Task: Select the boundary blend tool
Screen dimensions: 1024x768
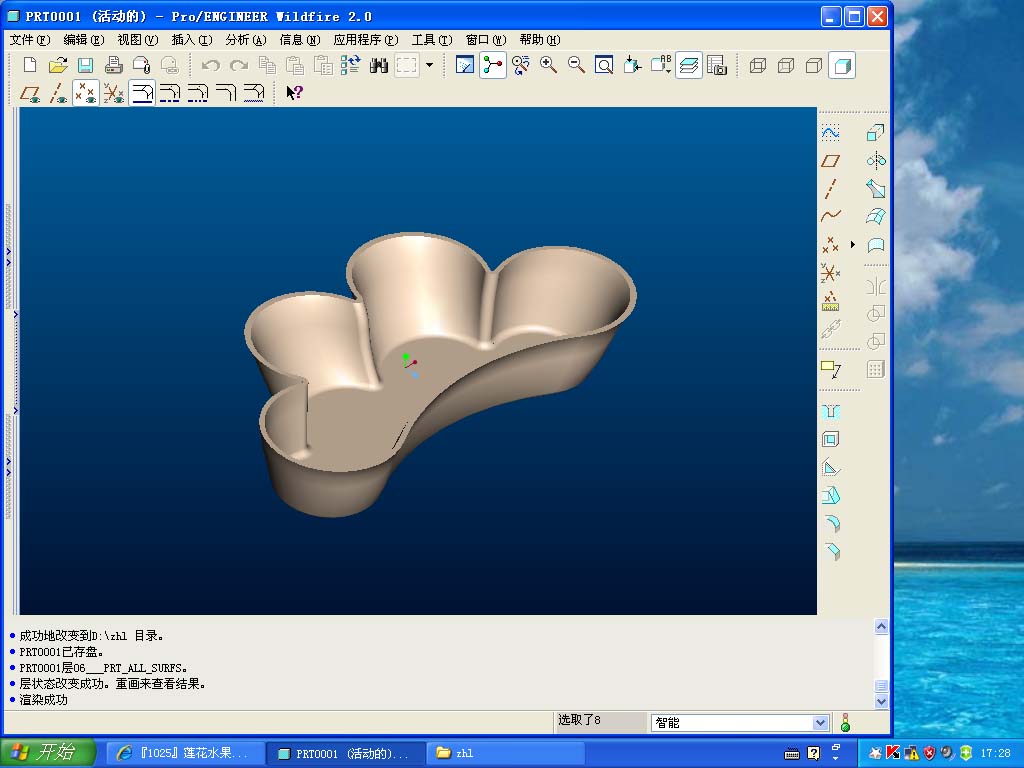Action: click(876, 216)
